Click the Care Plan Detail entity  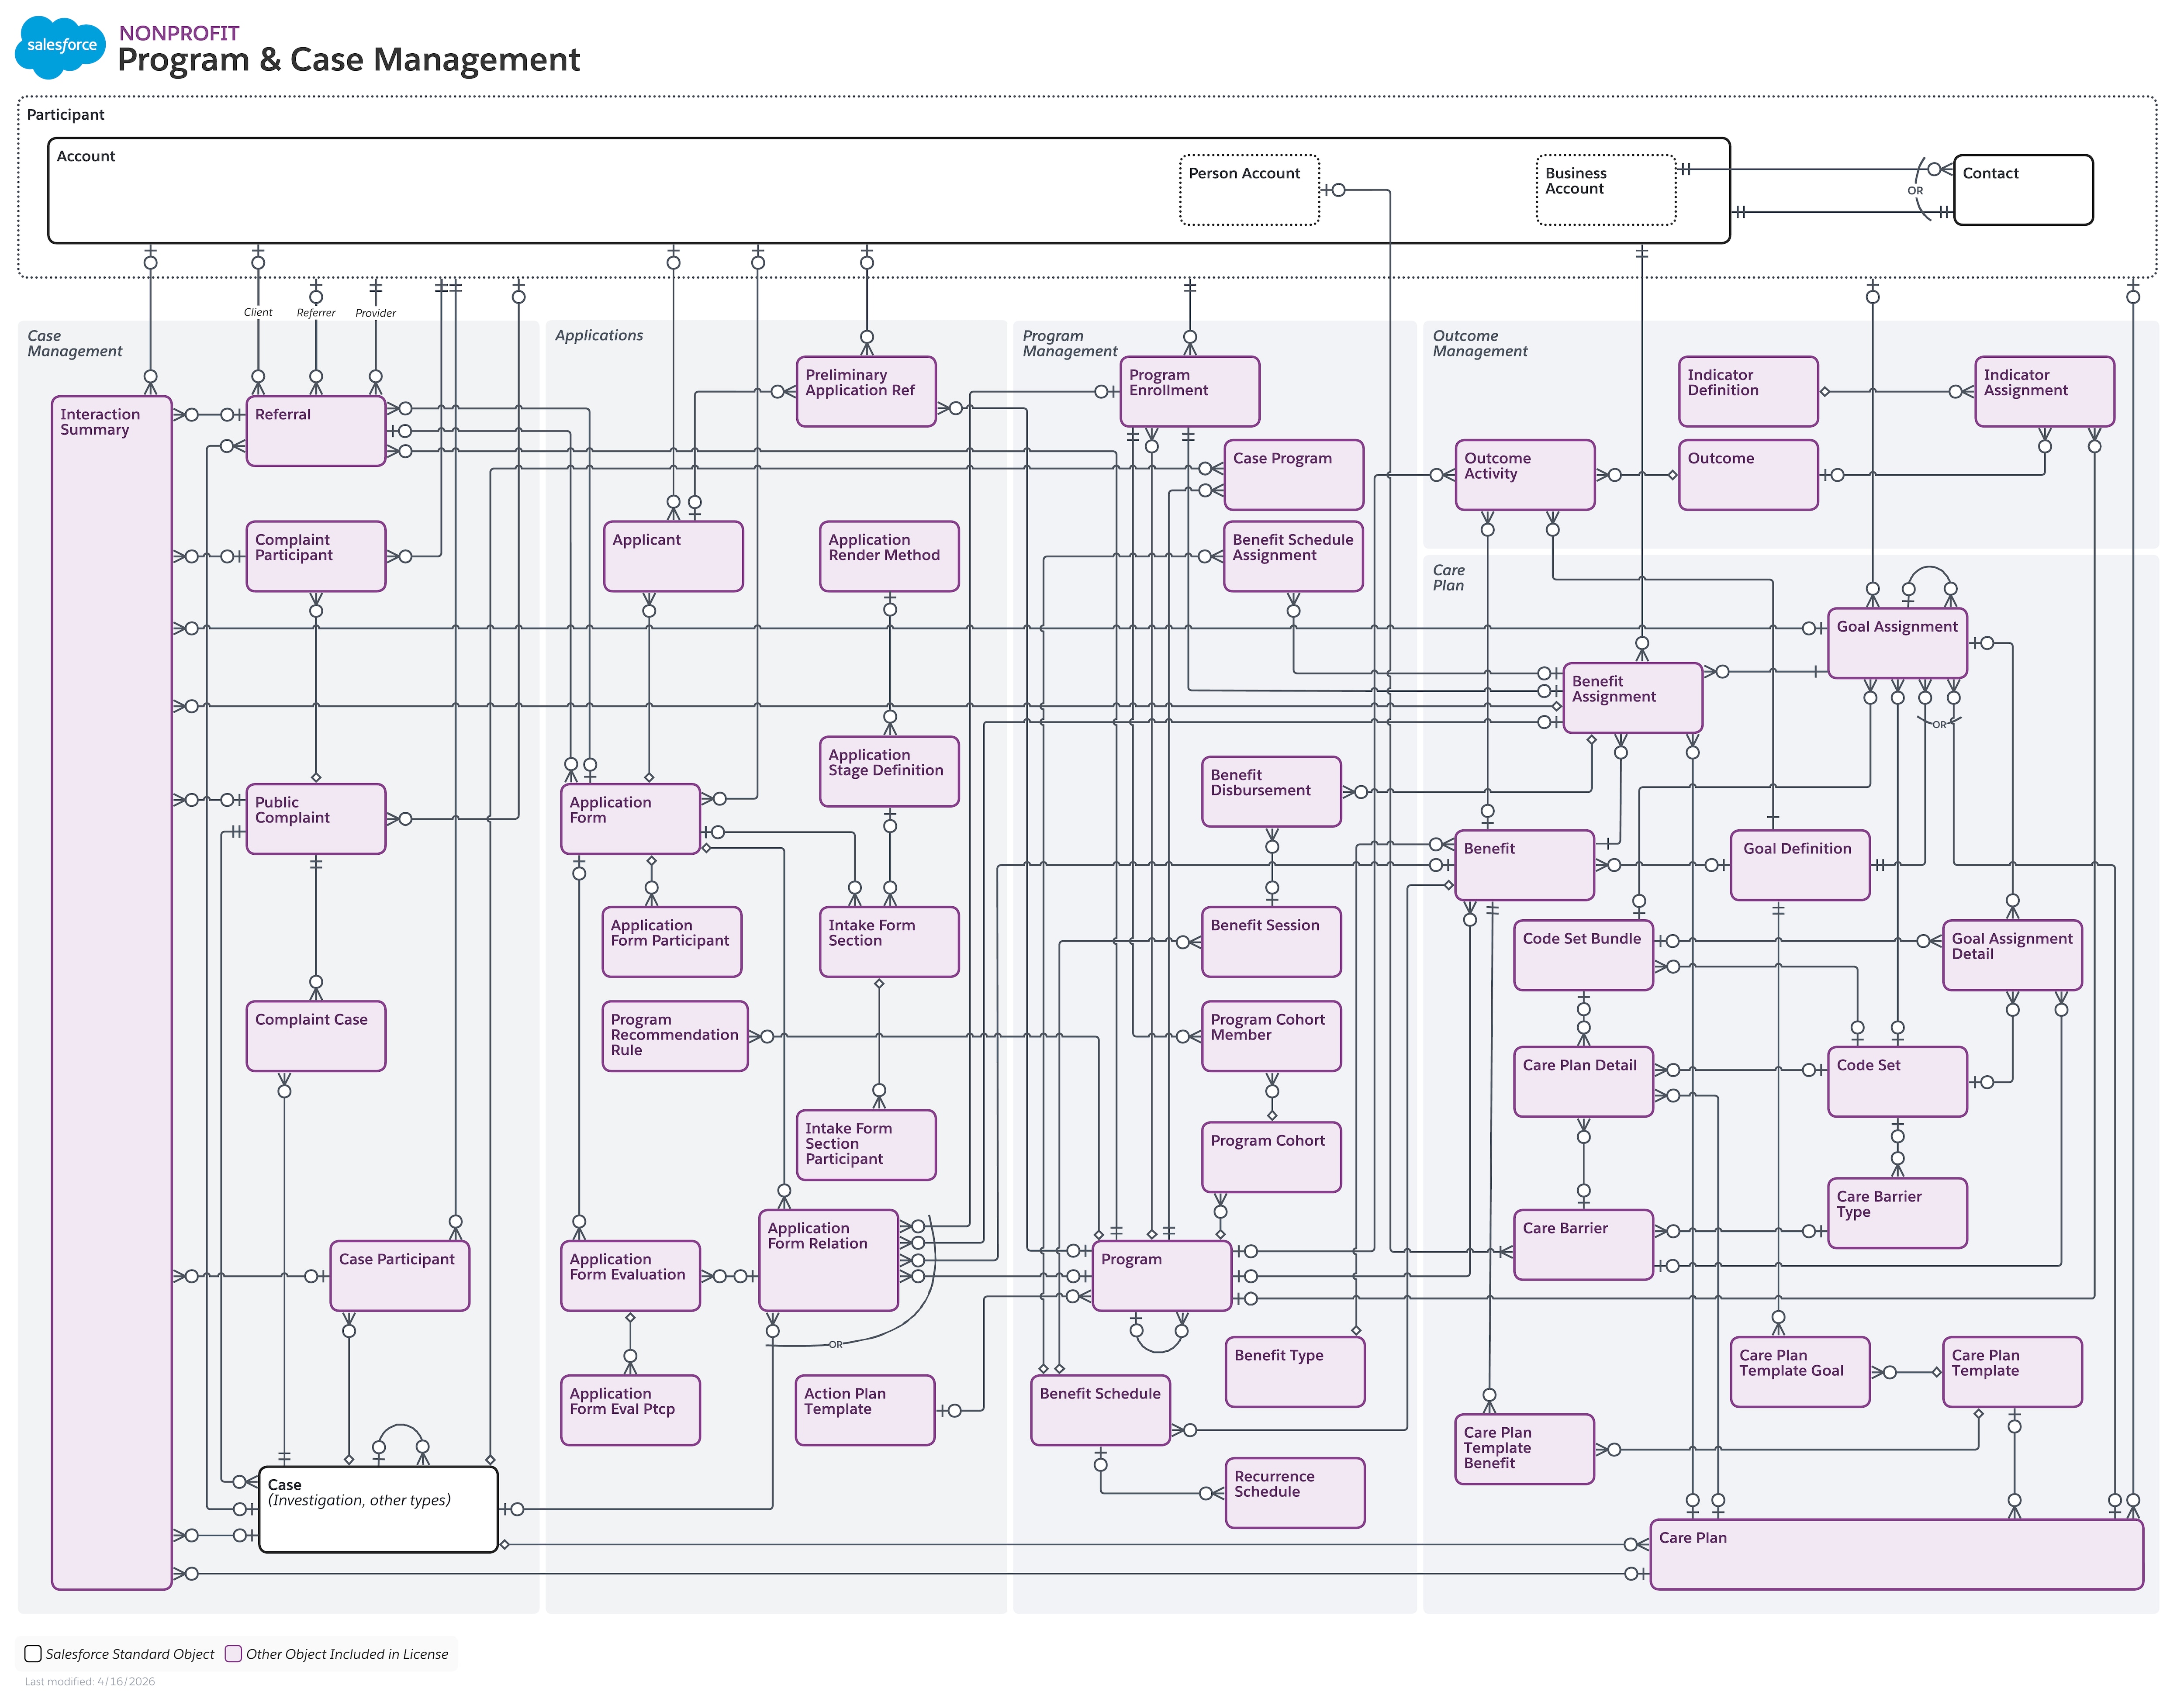coord(1584,1082)
